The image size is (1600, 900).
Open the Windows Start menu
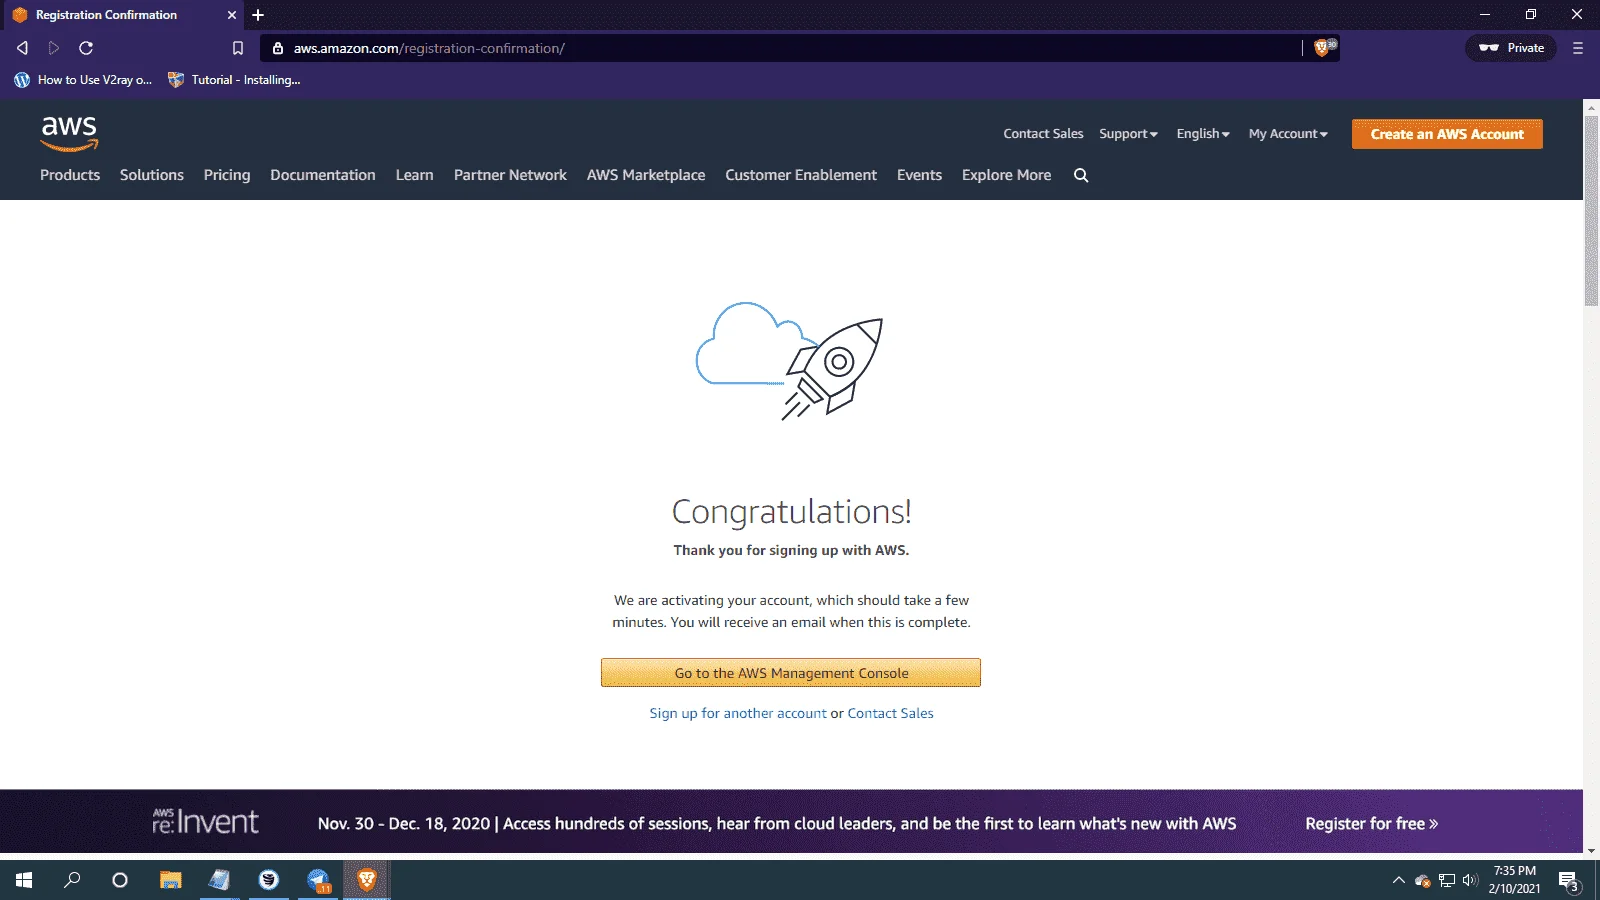coord(24,880)
